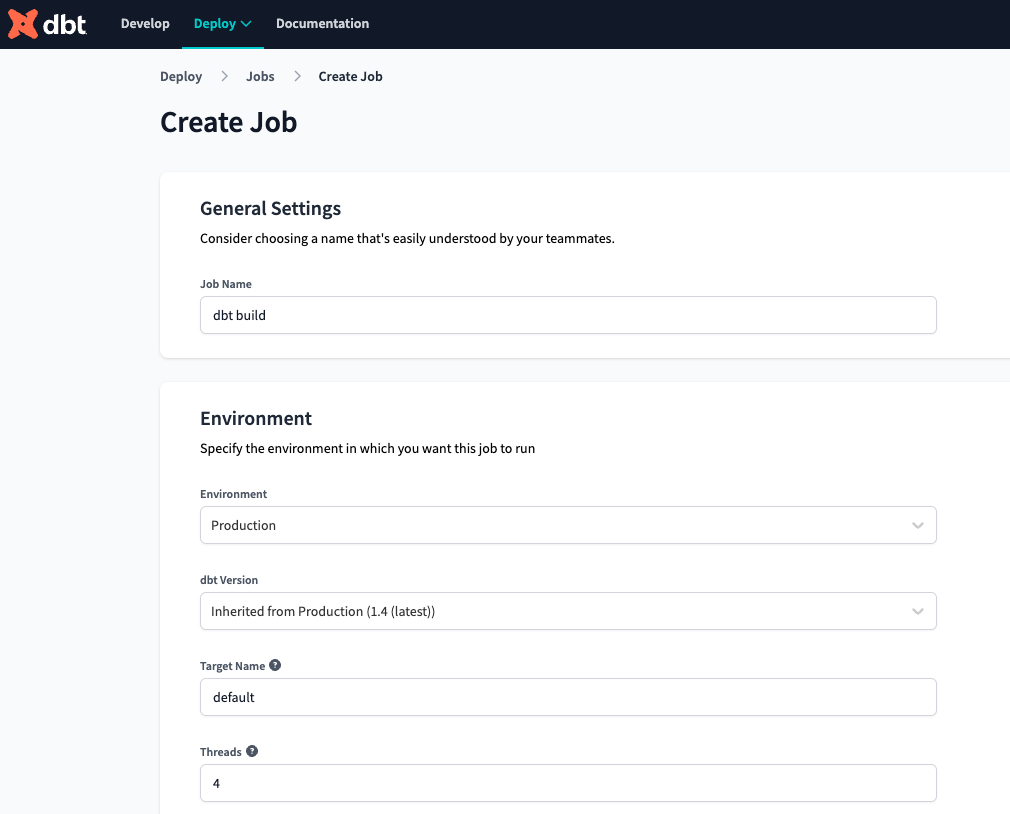
Task: Go to the Deploy breadcrumb link
Action: point(181,77)
